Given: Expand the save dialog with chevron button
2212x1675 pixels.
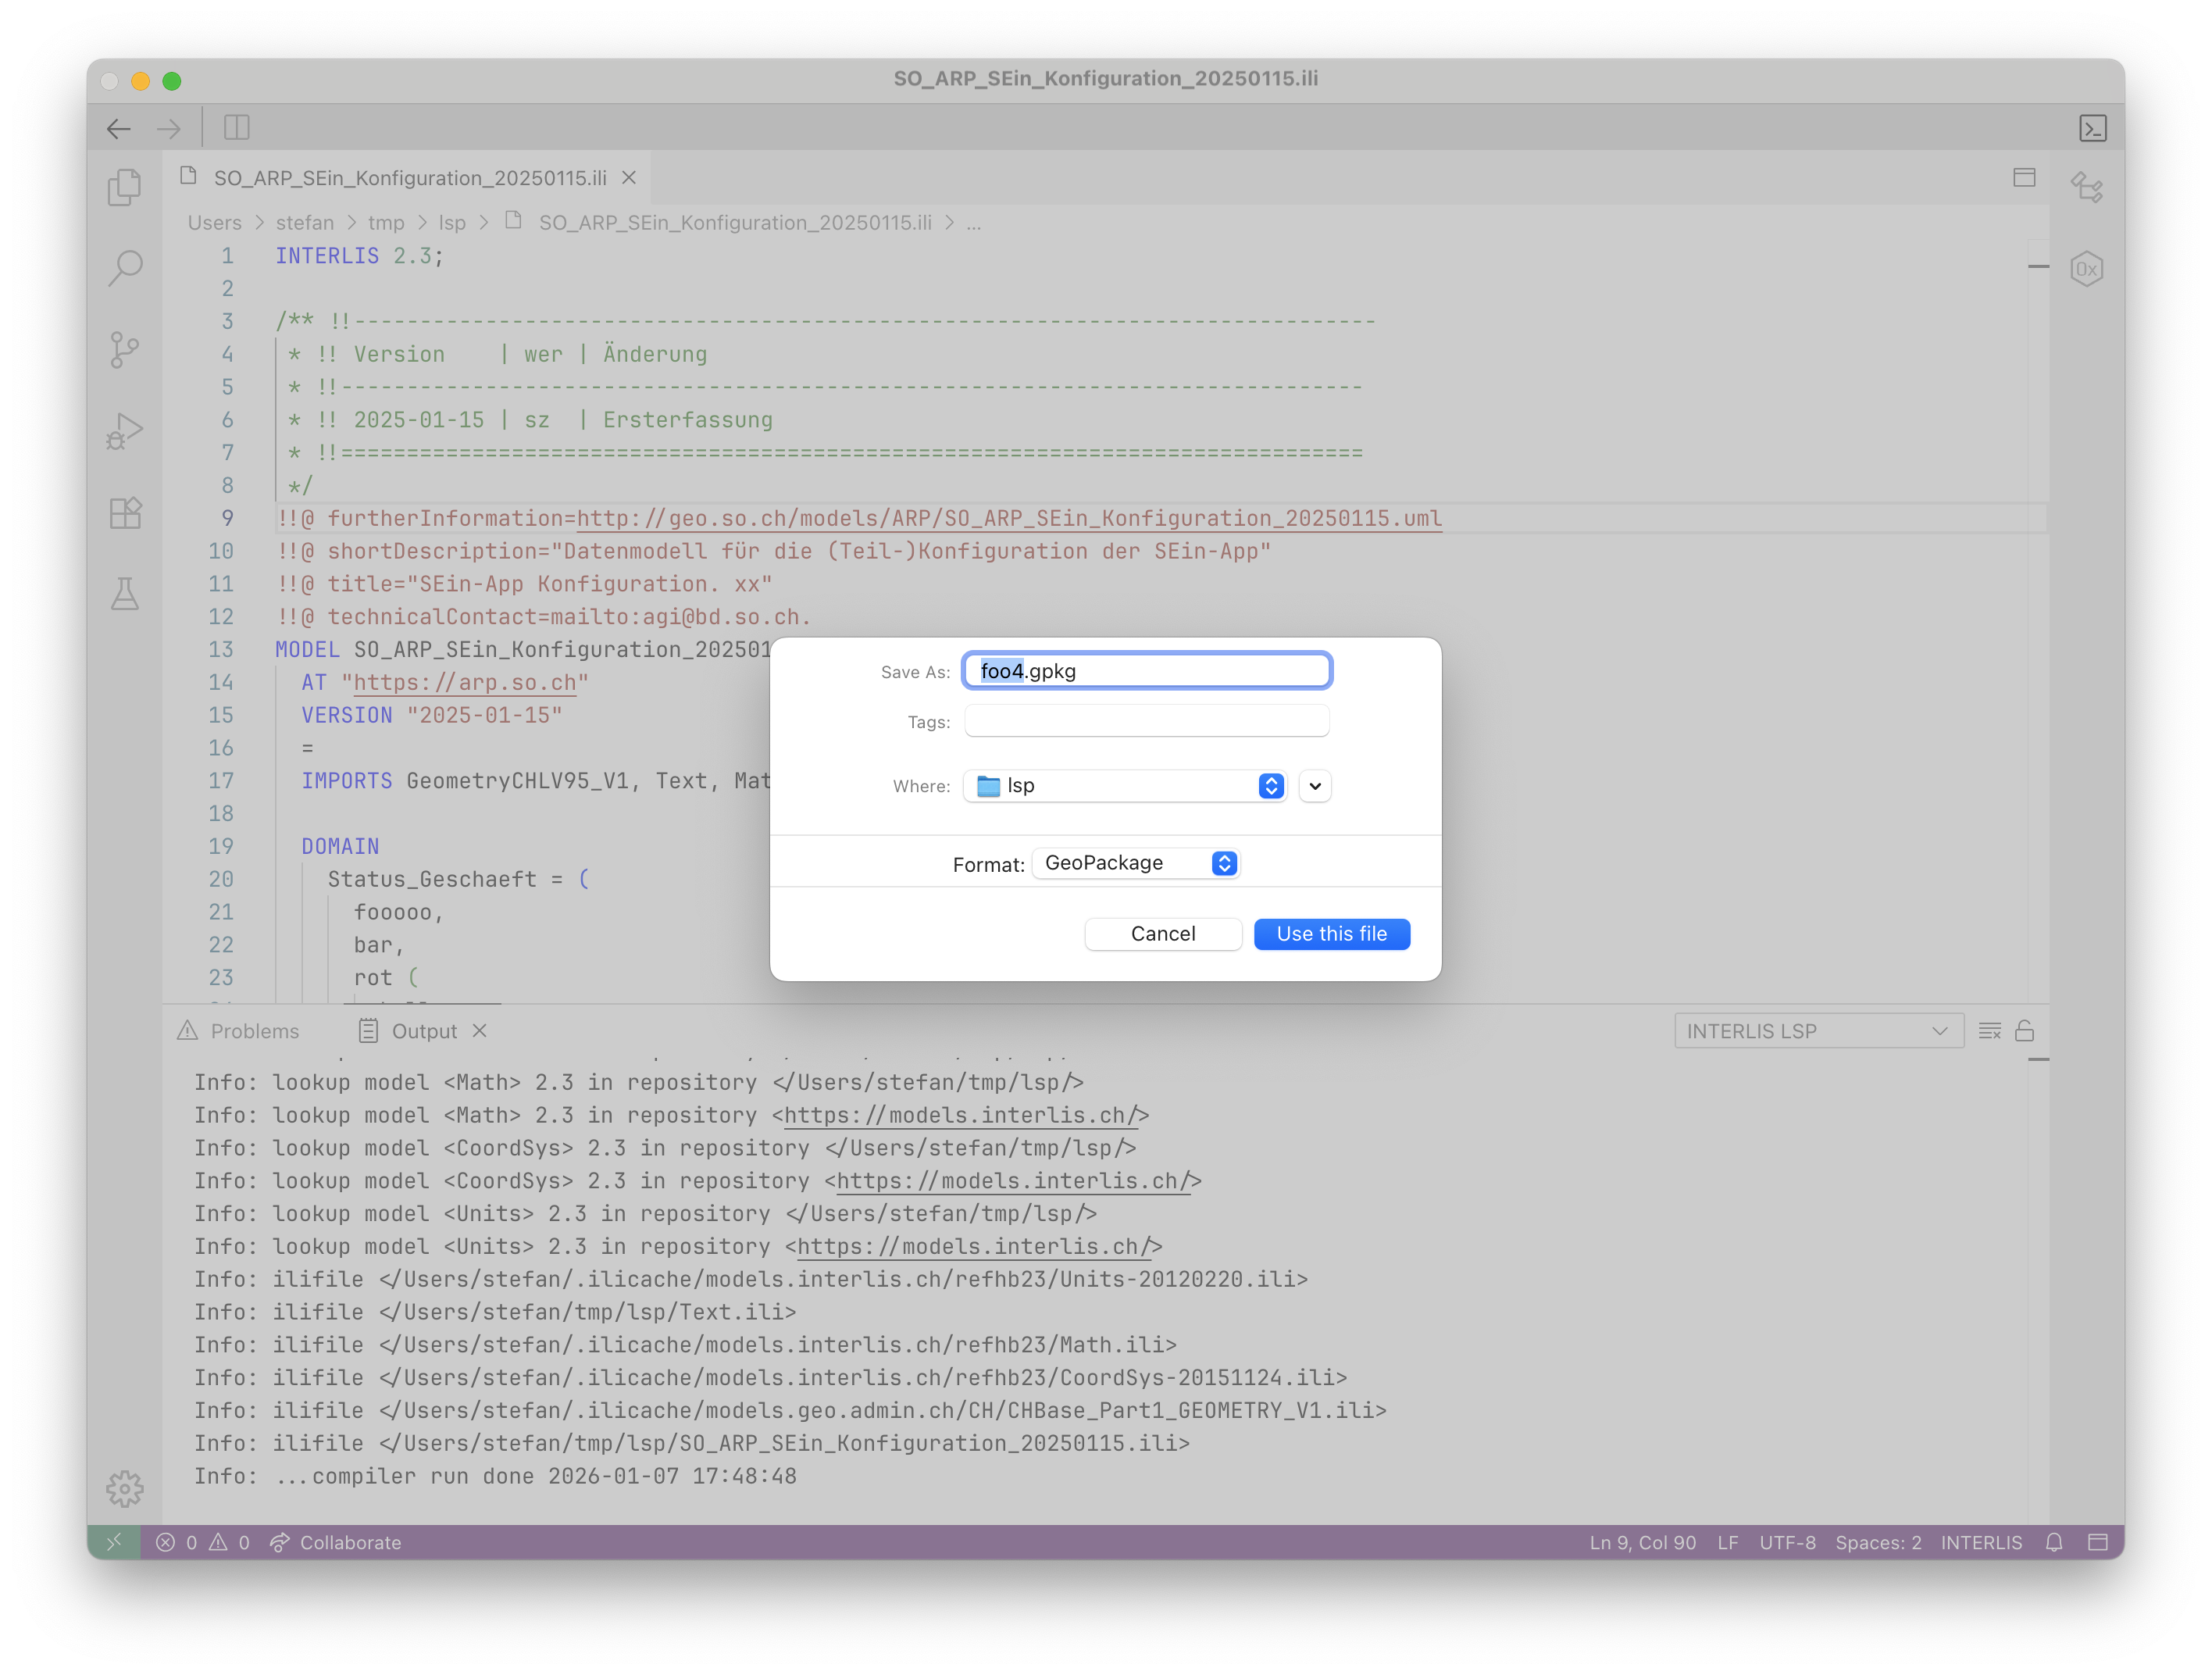Looking at the screenshot, I should [x=1315, y=786].
